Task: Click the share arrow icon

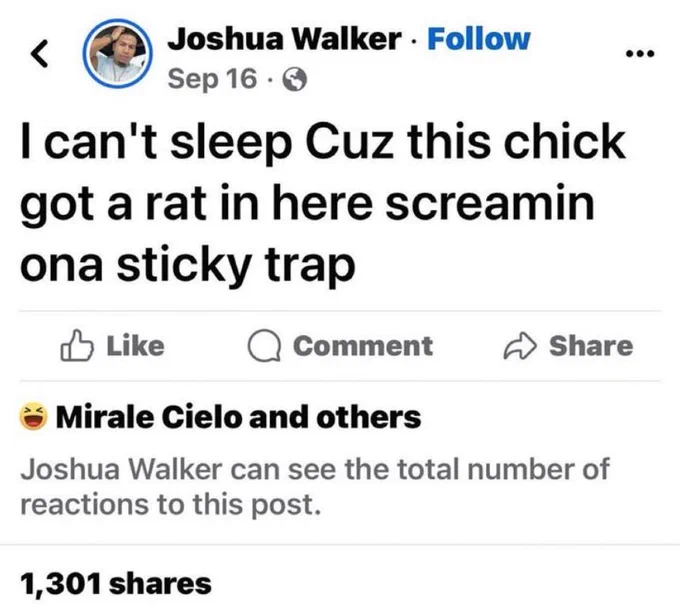Action: coord(520,347)
